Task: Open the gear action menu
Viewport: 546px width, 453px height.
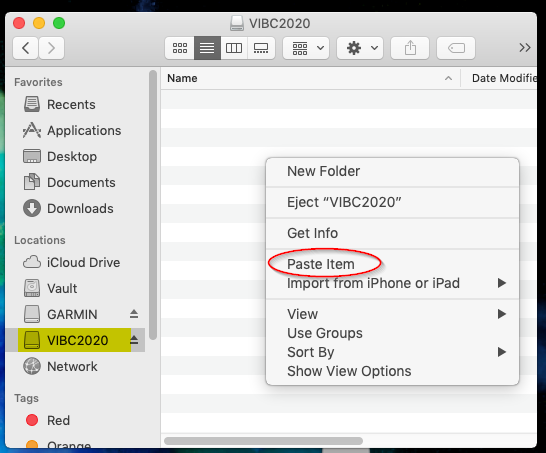Action: 360,48
